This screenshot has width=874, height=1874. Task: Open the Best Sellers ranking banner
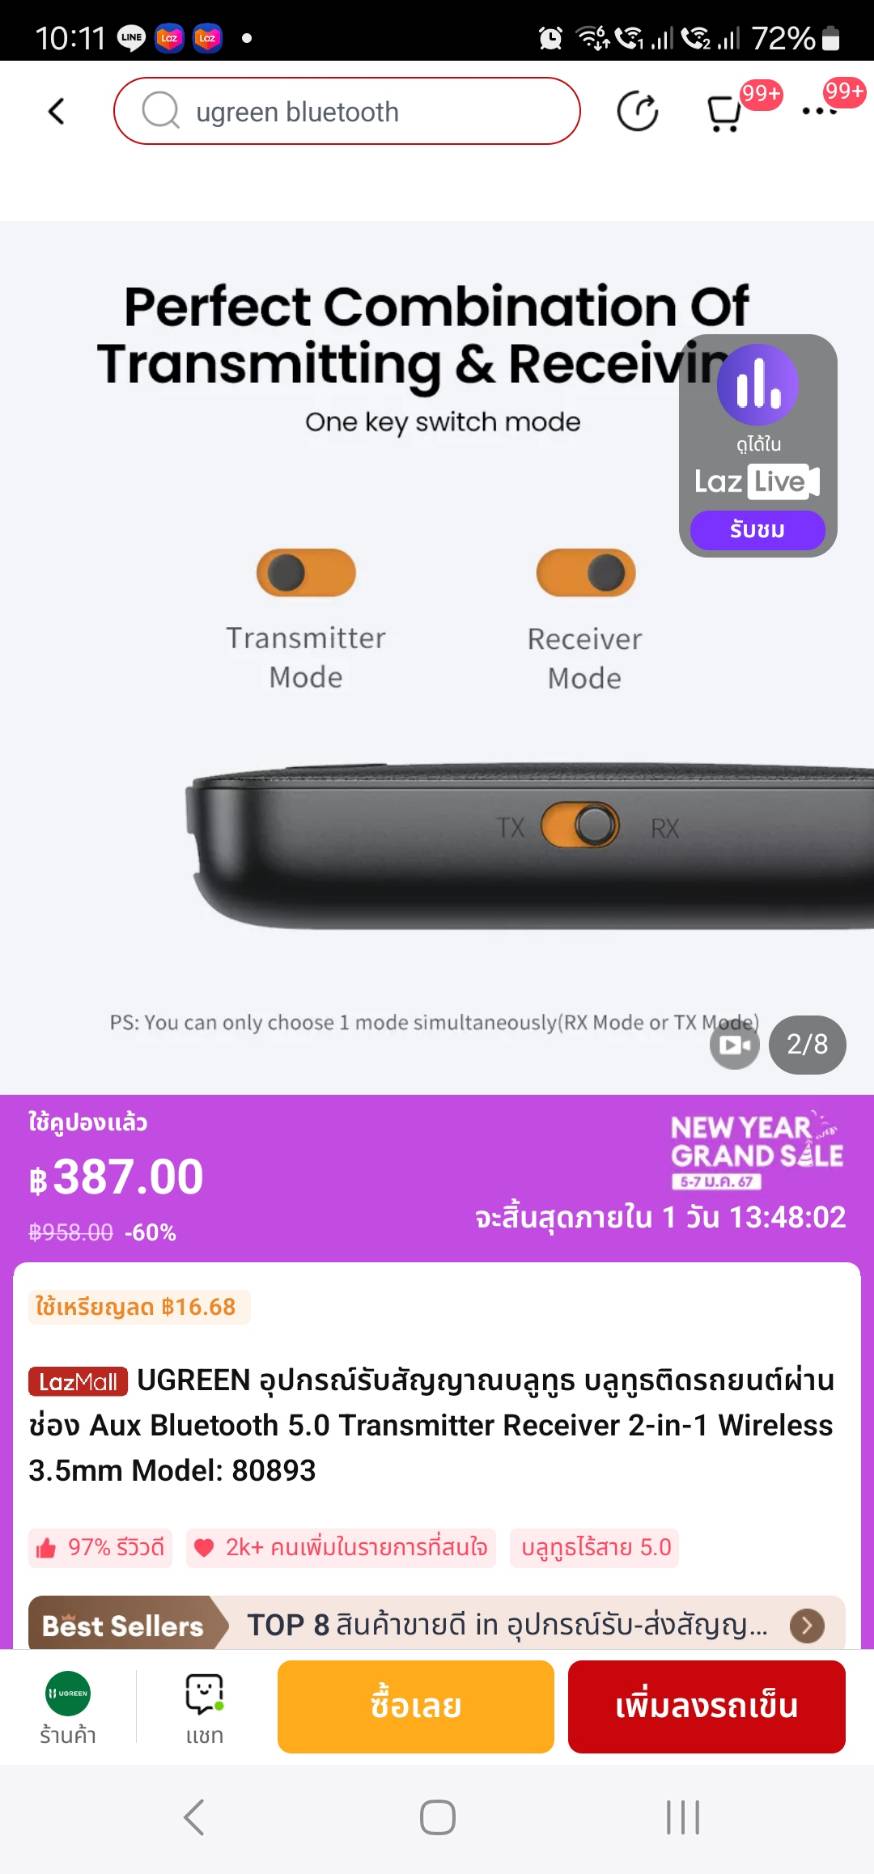[x=437, y=1624]
